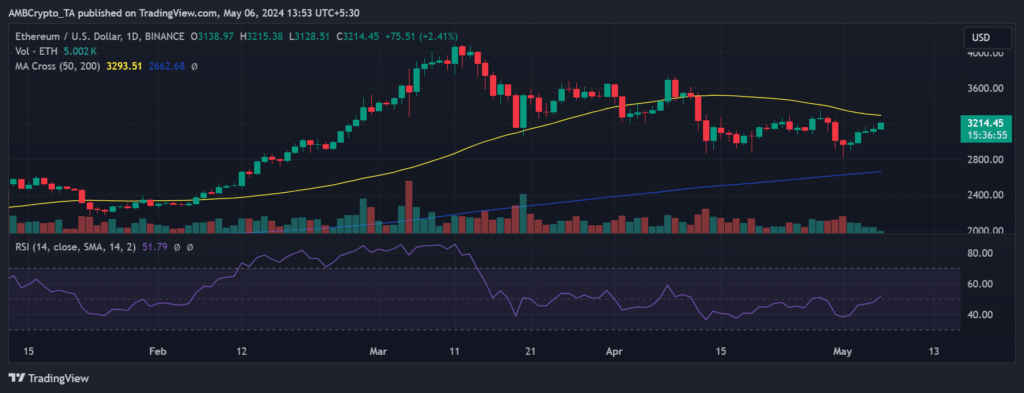Click the 2800.00 price axis label
Screen dimensions: 1024x393
tap(985, 160)
